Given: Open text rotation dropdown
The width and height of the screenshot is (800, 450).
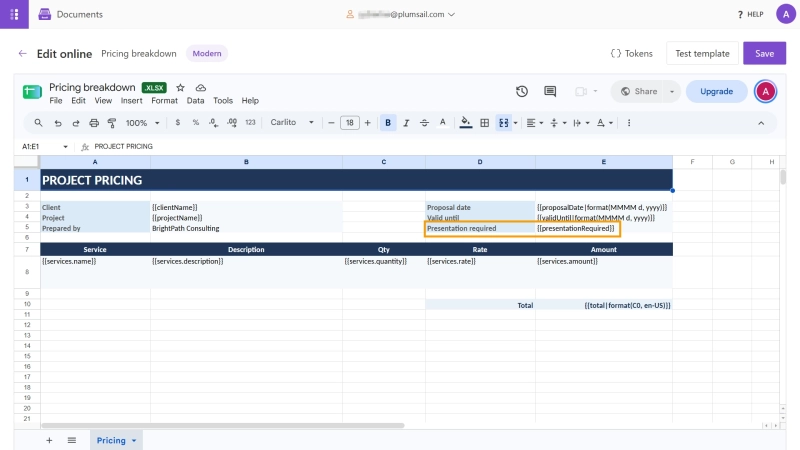Looking at the screenshot, I should pos(605,123).
